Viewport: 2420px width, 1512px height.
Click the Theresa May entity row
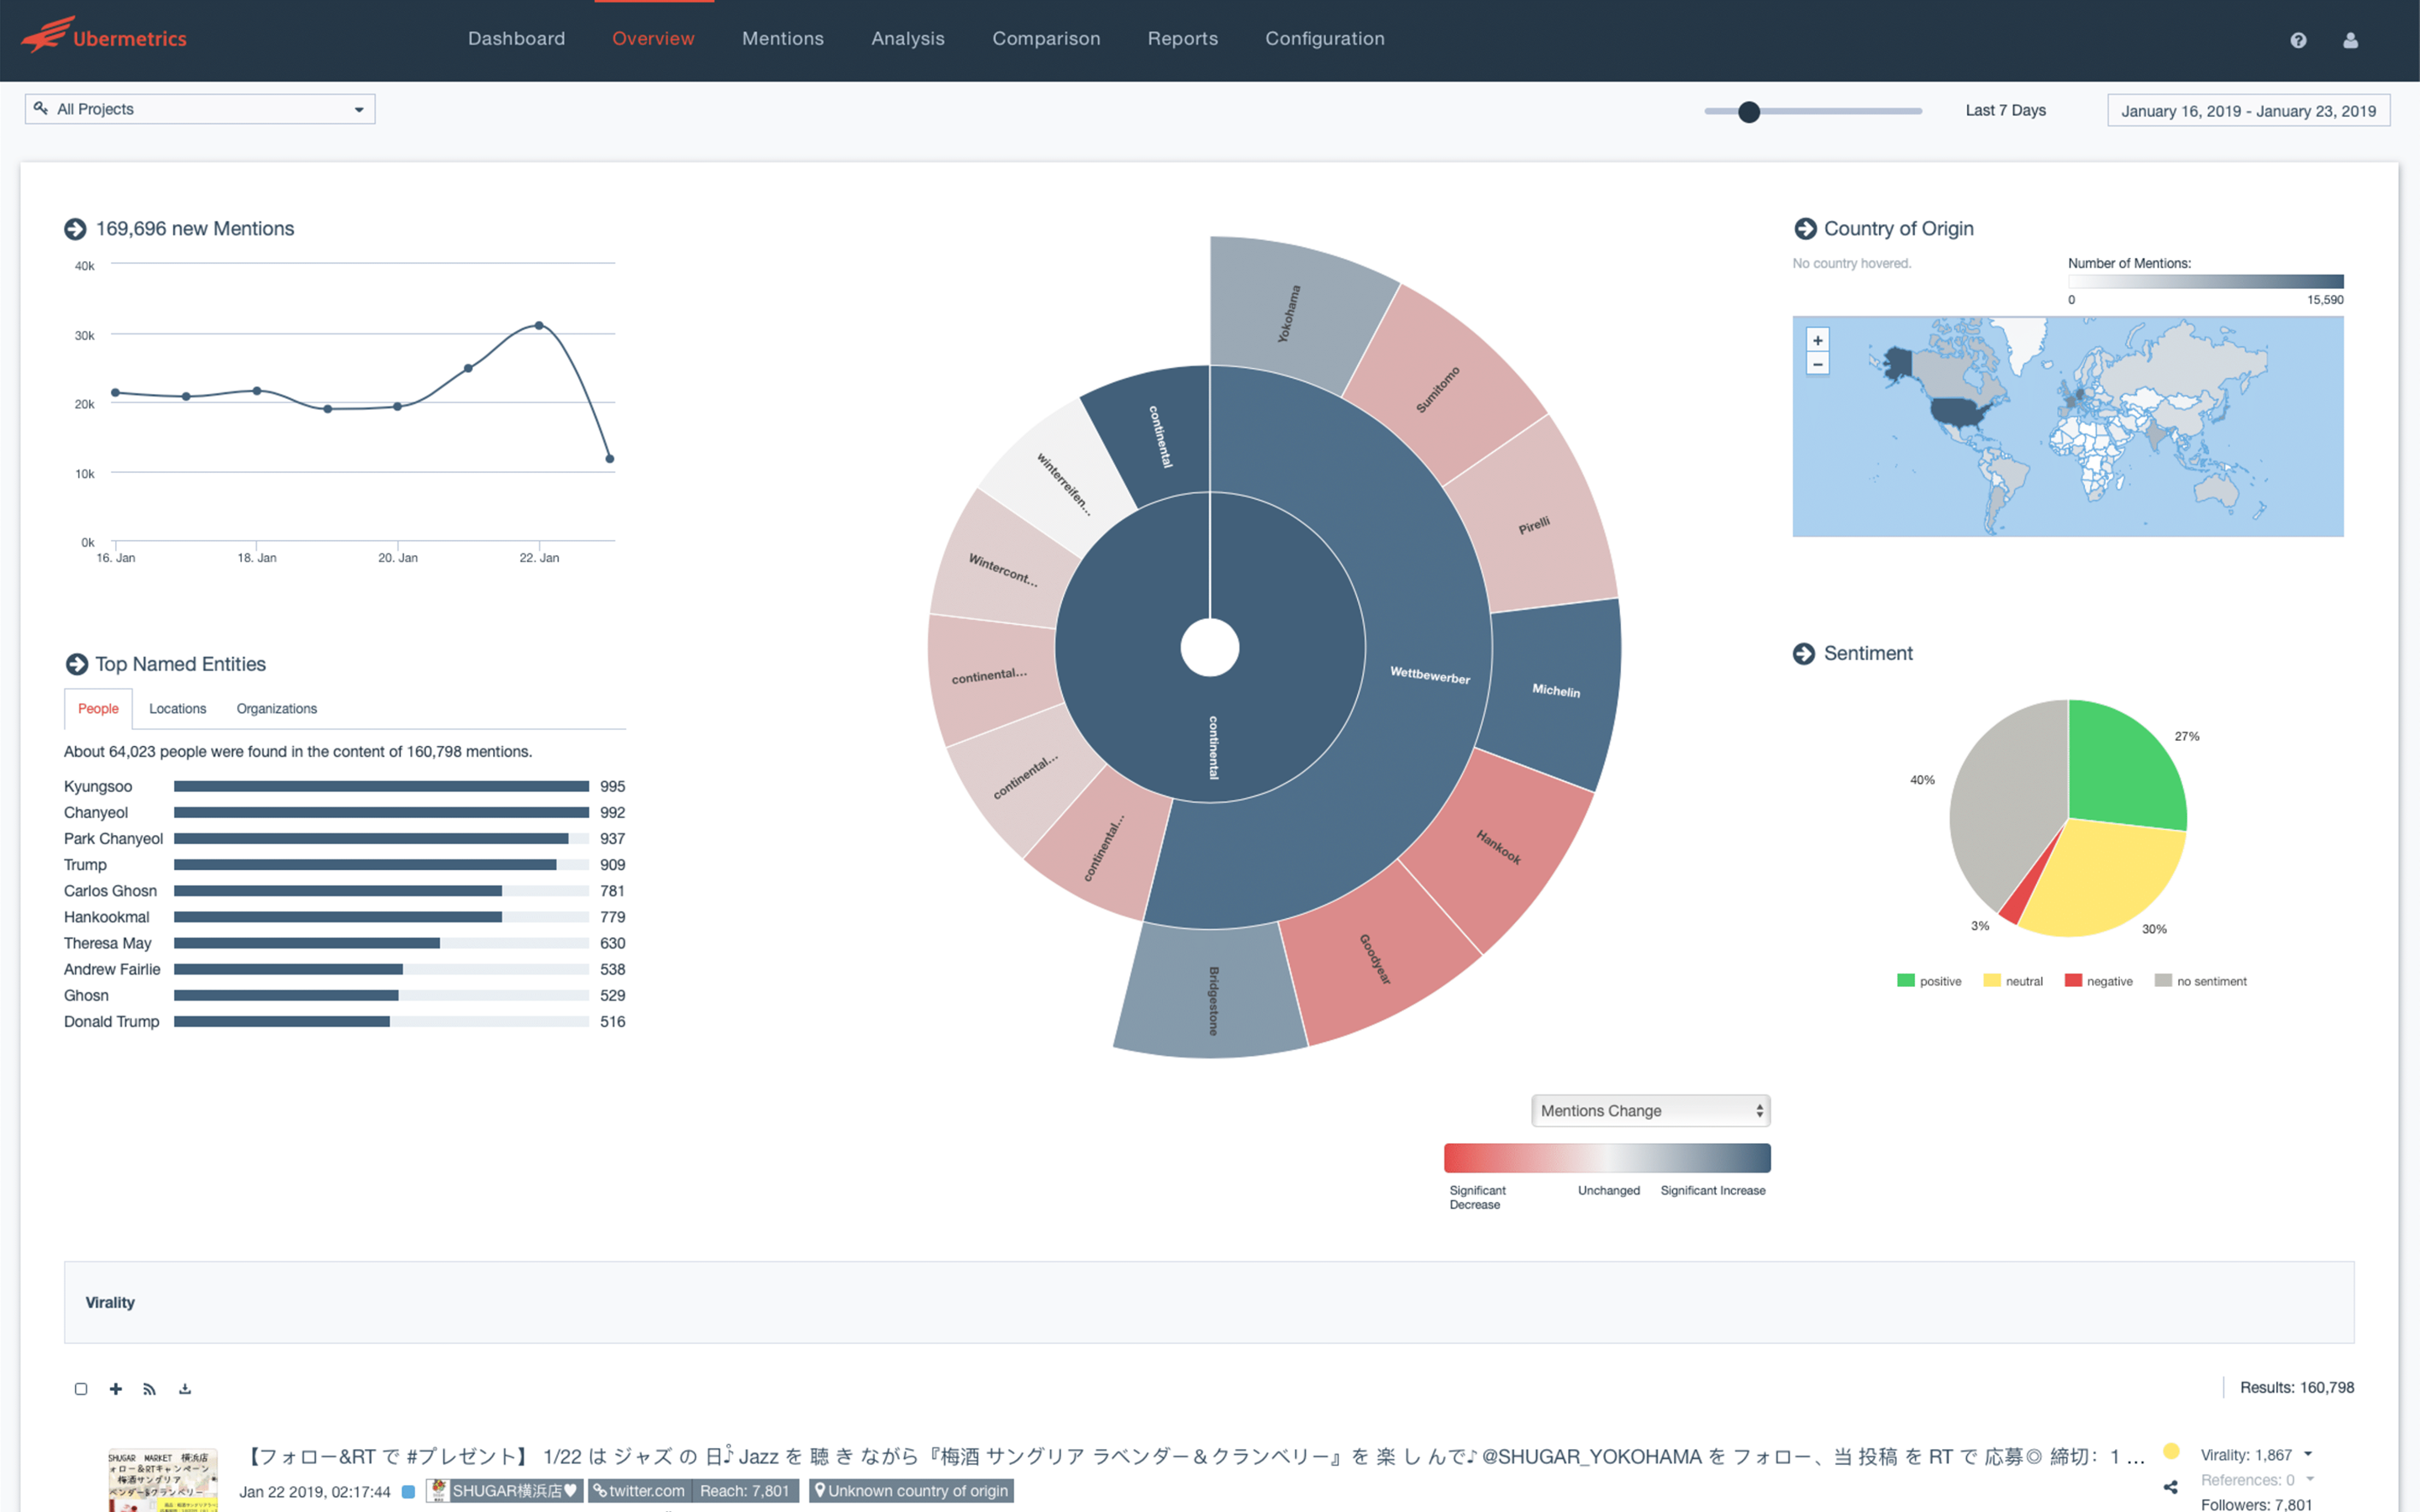coord(344,943)
